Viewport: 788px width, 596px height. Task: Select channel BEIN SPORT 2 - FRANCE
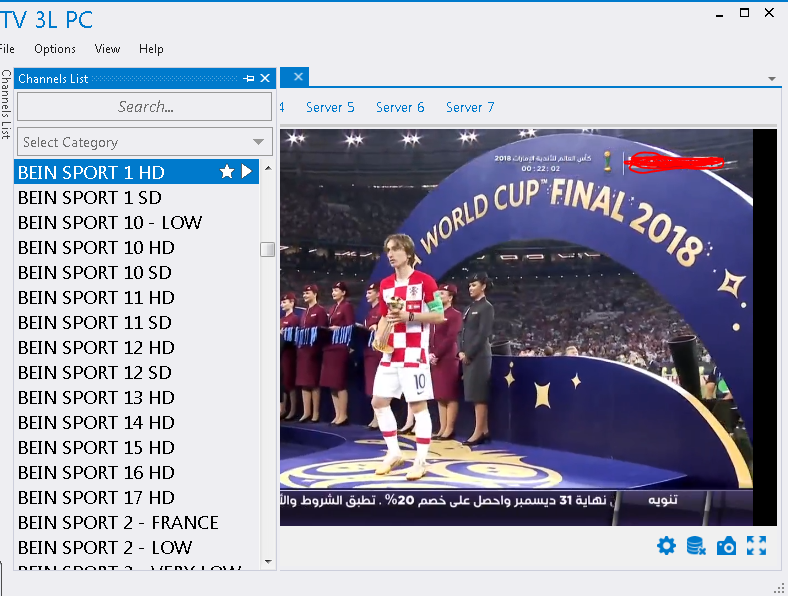[136, 523]
